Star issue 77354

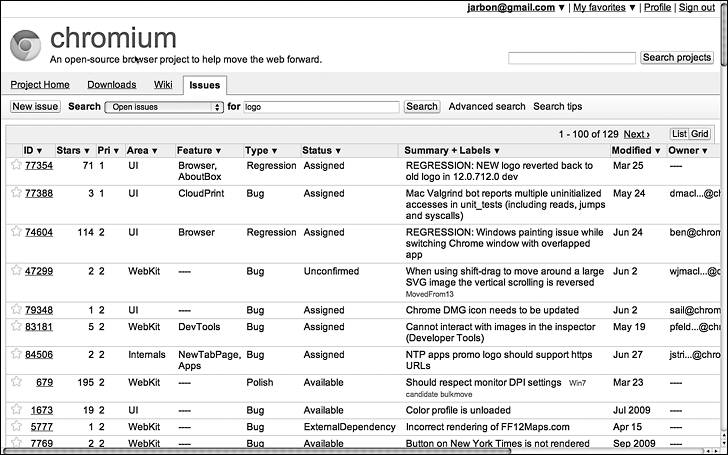coord(16,164)
